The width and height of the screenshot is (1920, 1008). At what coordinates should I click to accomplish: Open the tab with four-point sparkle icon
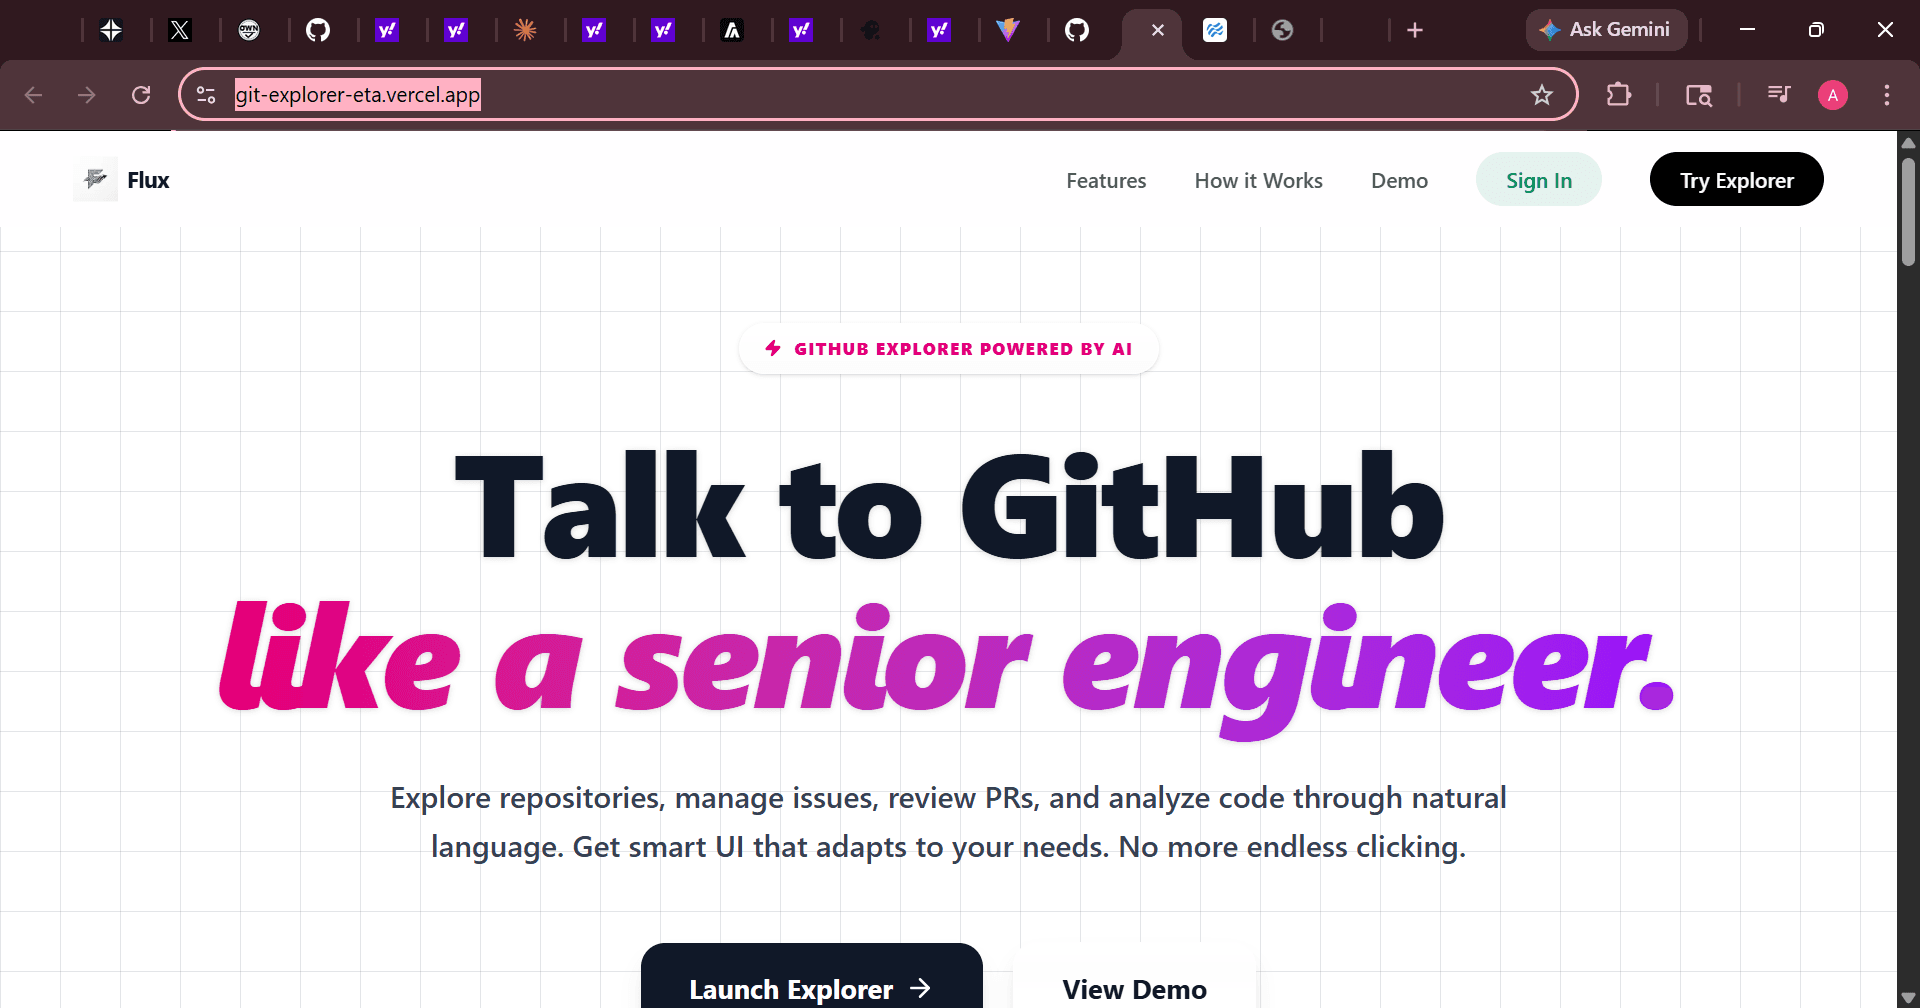(111, 30)
